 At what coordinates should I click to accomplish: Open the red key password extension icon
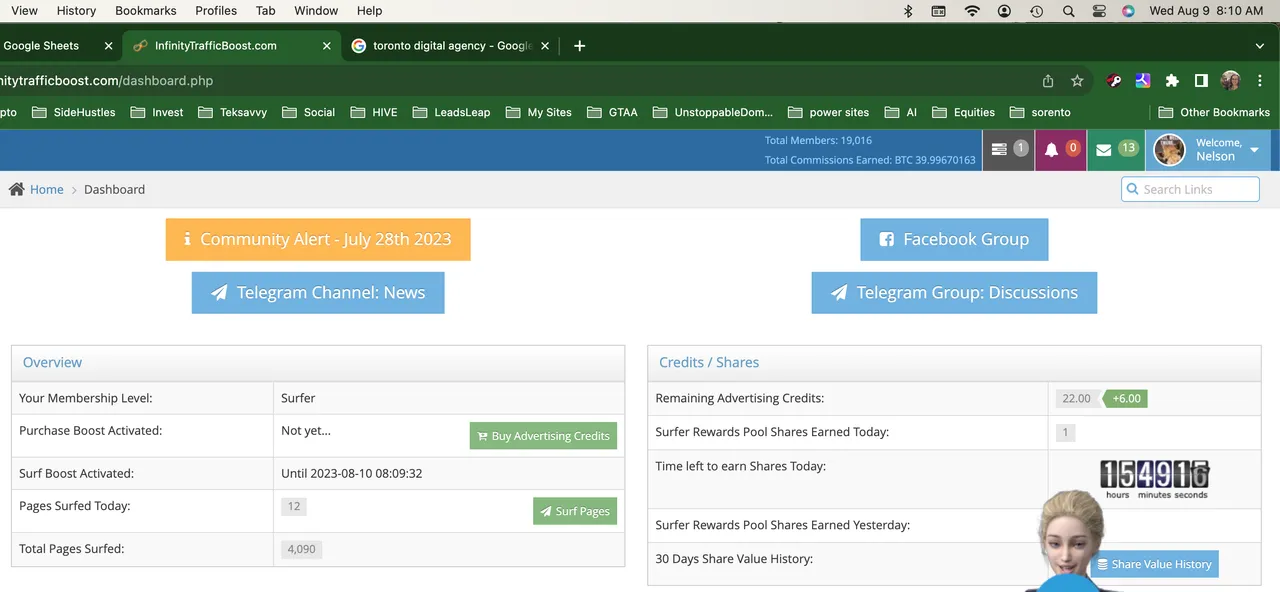1114,81
